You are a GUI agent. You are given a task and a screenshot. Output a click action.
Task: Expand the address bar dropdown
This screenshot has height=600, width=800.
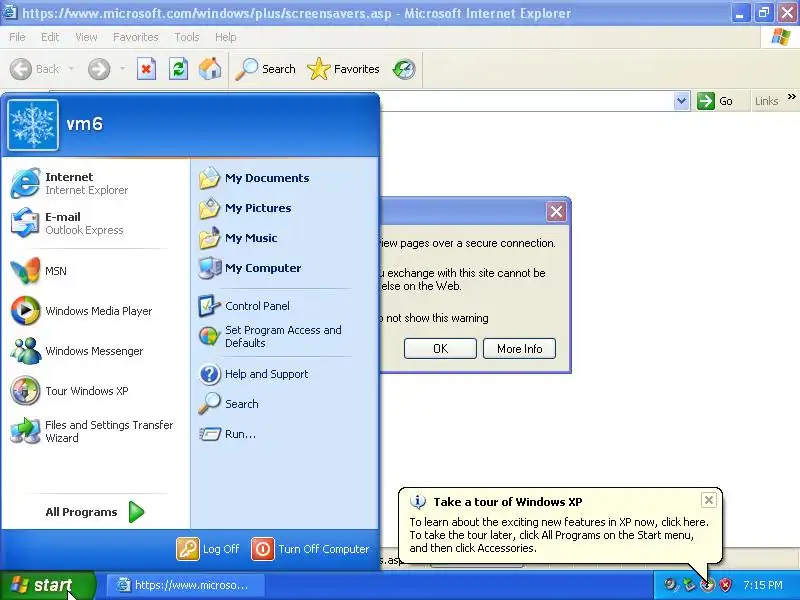pyautogui.click(x=682, y=101)
